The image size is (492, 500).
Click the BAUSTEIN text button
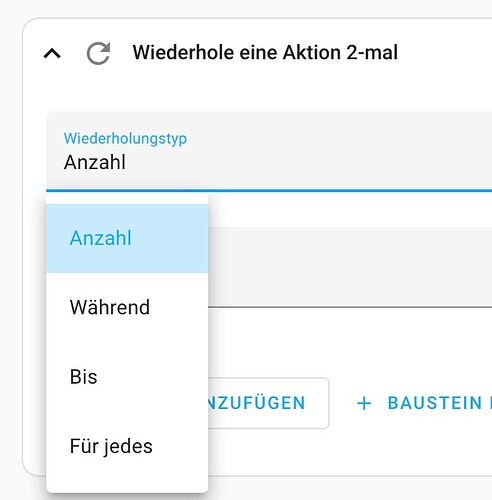click(435, 403)
